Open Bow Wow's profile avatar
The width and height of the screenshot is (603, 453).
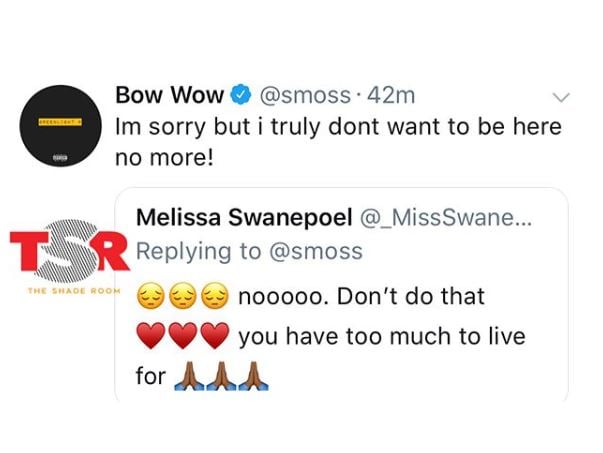(x=61, y=126)
